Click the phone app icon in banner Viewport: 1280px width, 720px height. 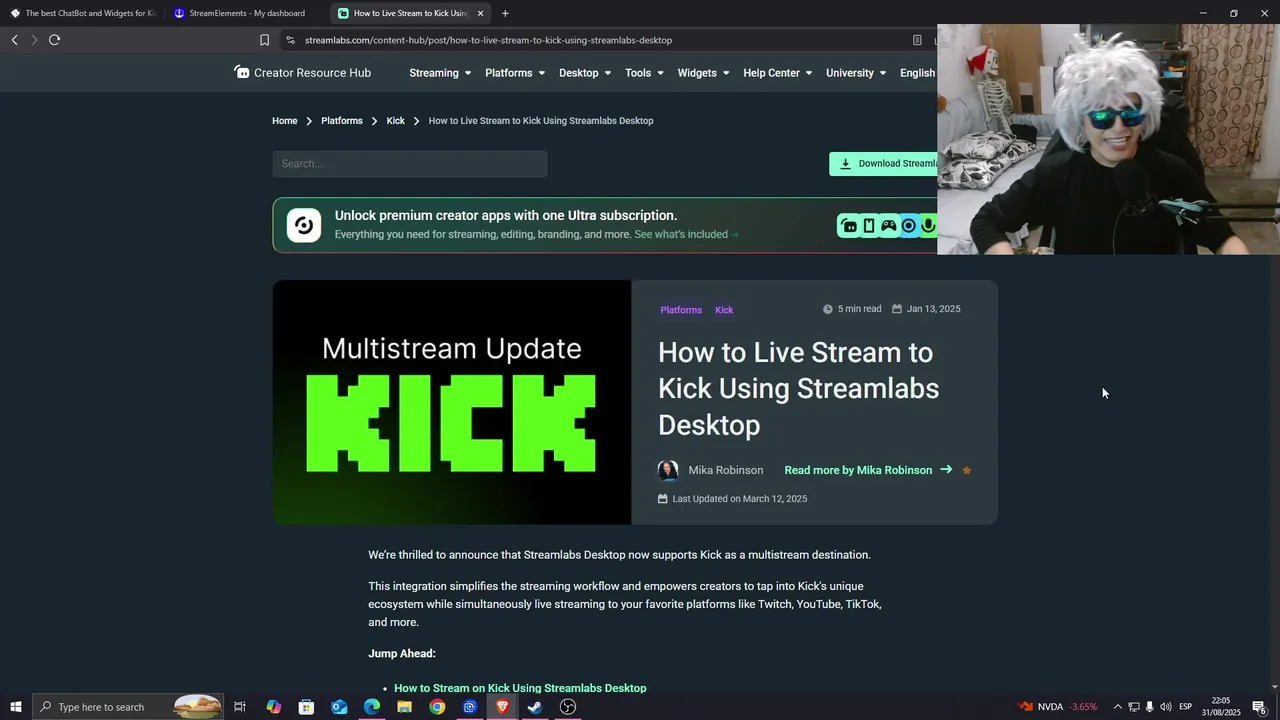(x=869, y=225)
